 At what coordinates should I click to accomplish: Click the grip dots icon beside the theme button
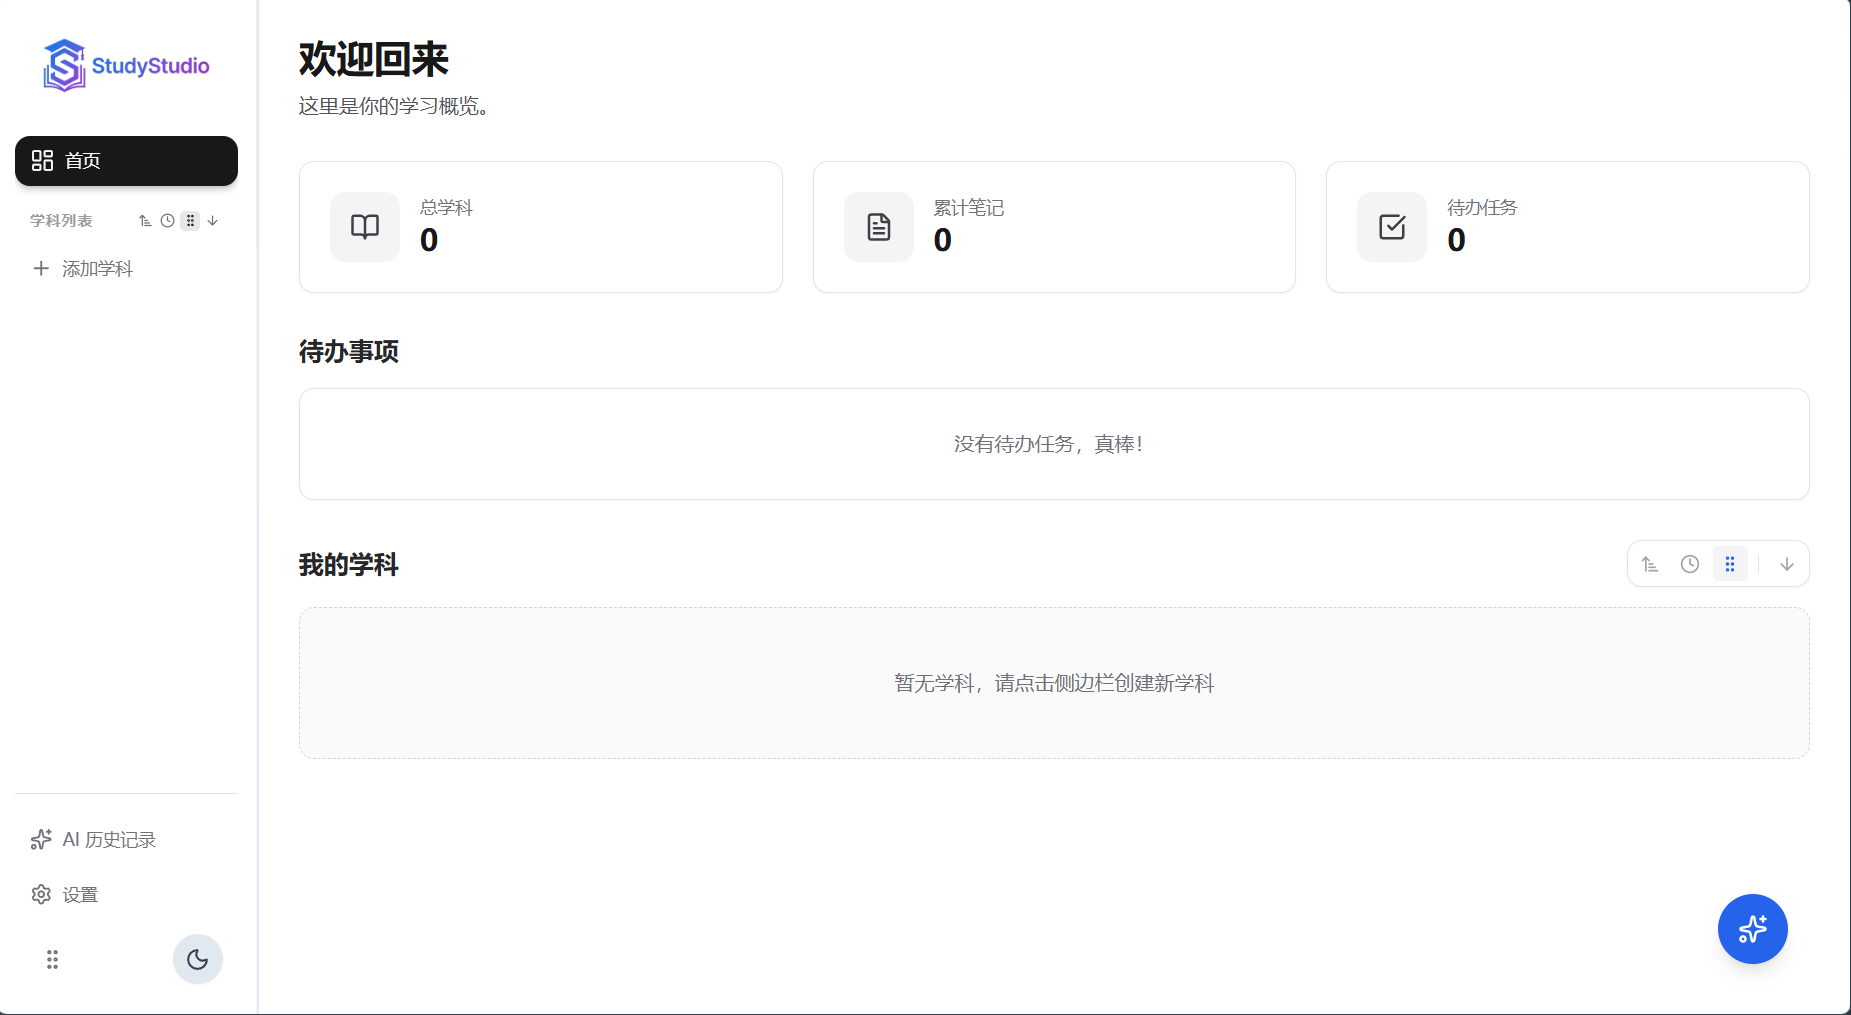click(53, 960)
